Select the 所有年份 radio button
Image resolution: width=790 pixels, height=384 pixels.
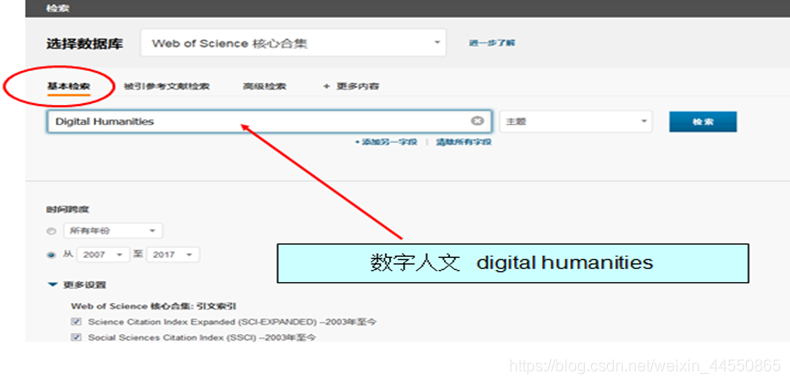(51, 231)
